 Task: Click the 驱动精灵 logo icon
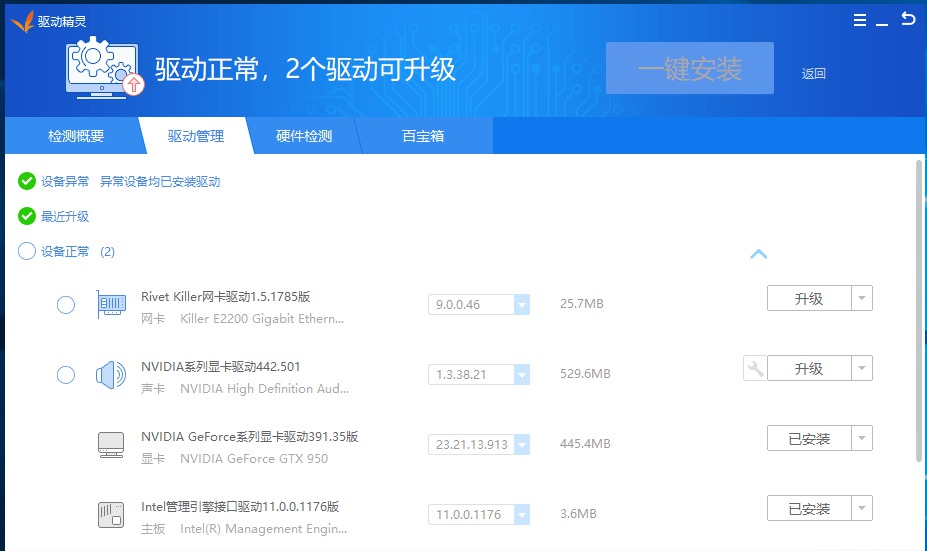click(x=22, y=21)
